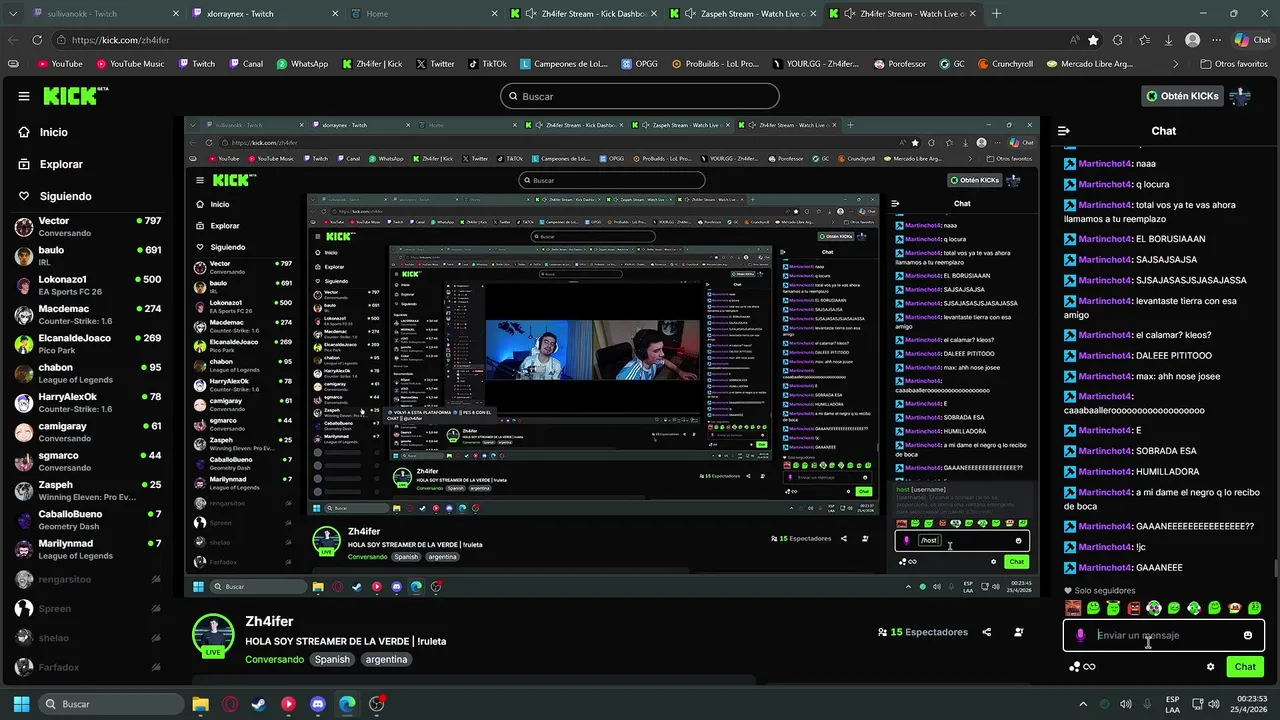Open browser downloads icon
Viewport: 1280px width, 720px height.
(1168, 40)
